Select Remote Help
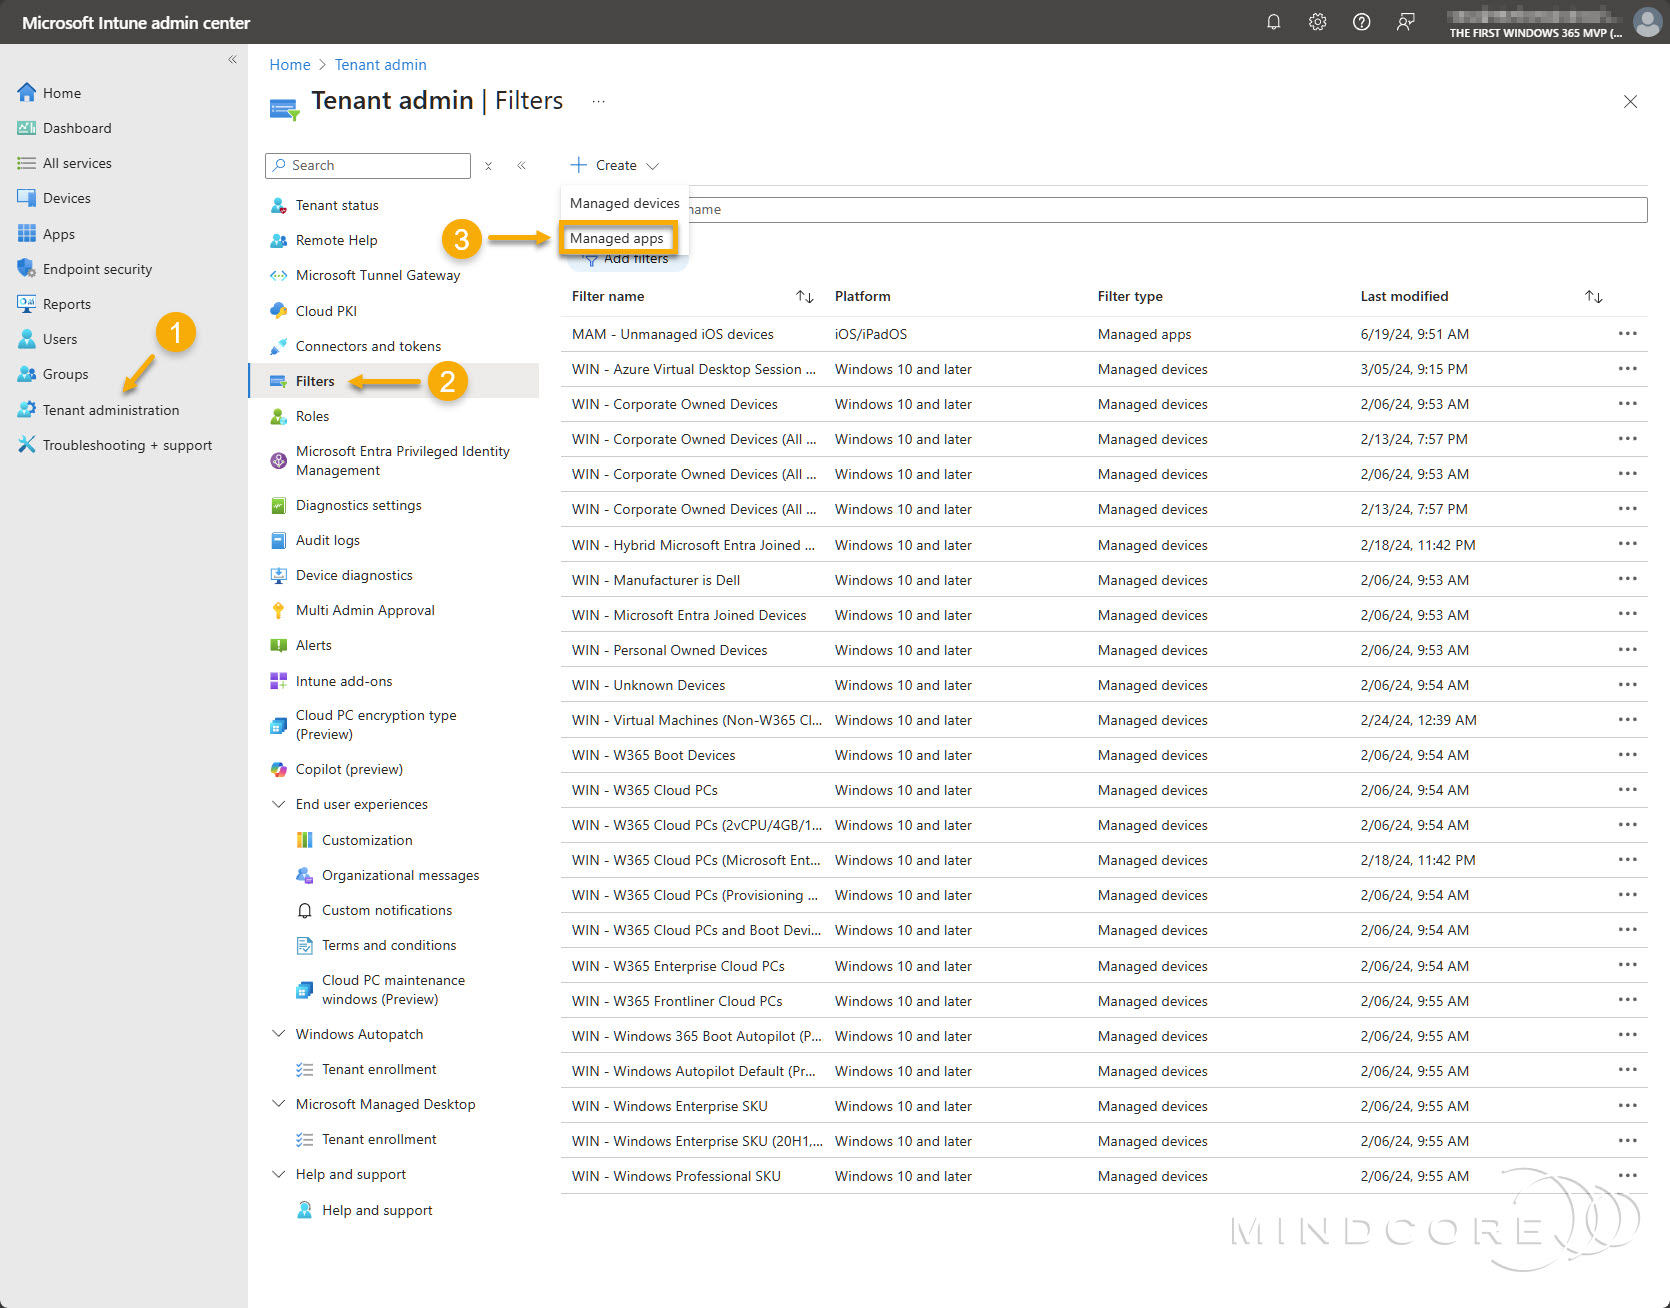The height and width of the screenshot is (1308, 1670). [x=336, y=240]
